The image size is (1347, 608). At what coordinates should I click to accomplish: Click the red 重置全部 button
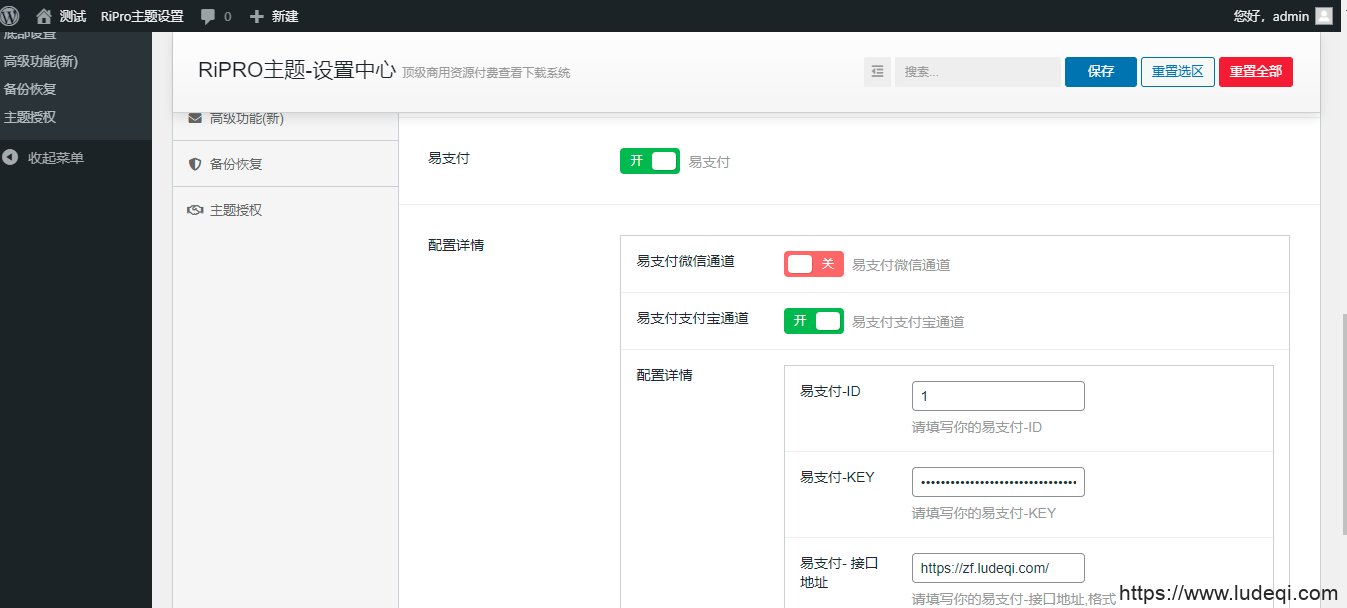coord(1256,72)
